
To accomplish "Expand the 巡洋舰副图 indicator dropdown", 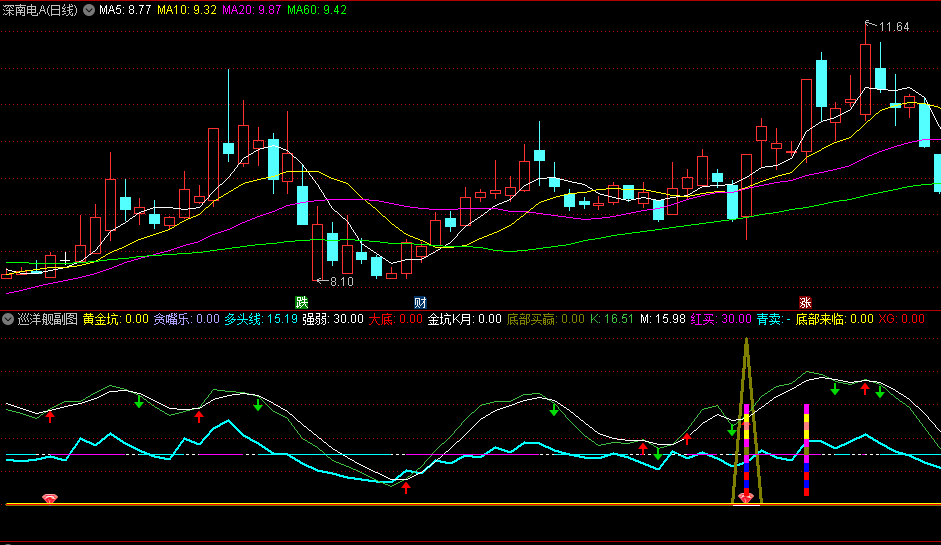I will [8, 319].
